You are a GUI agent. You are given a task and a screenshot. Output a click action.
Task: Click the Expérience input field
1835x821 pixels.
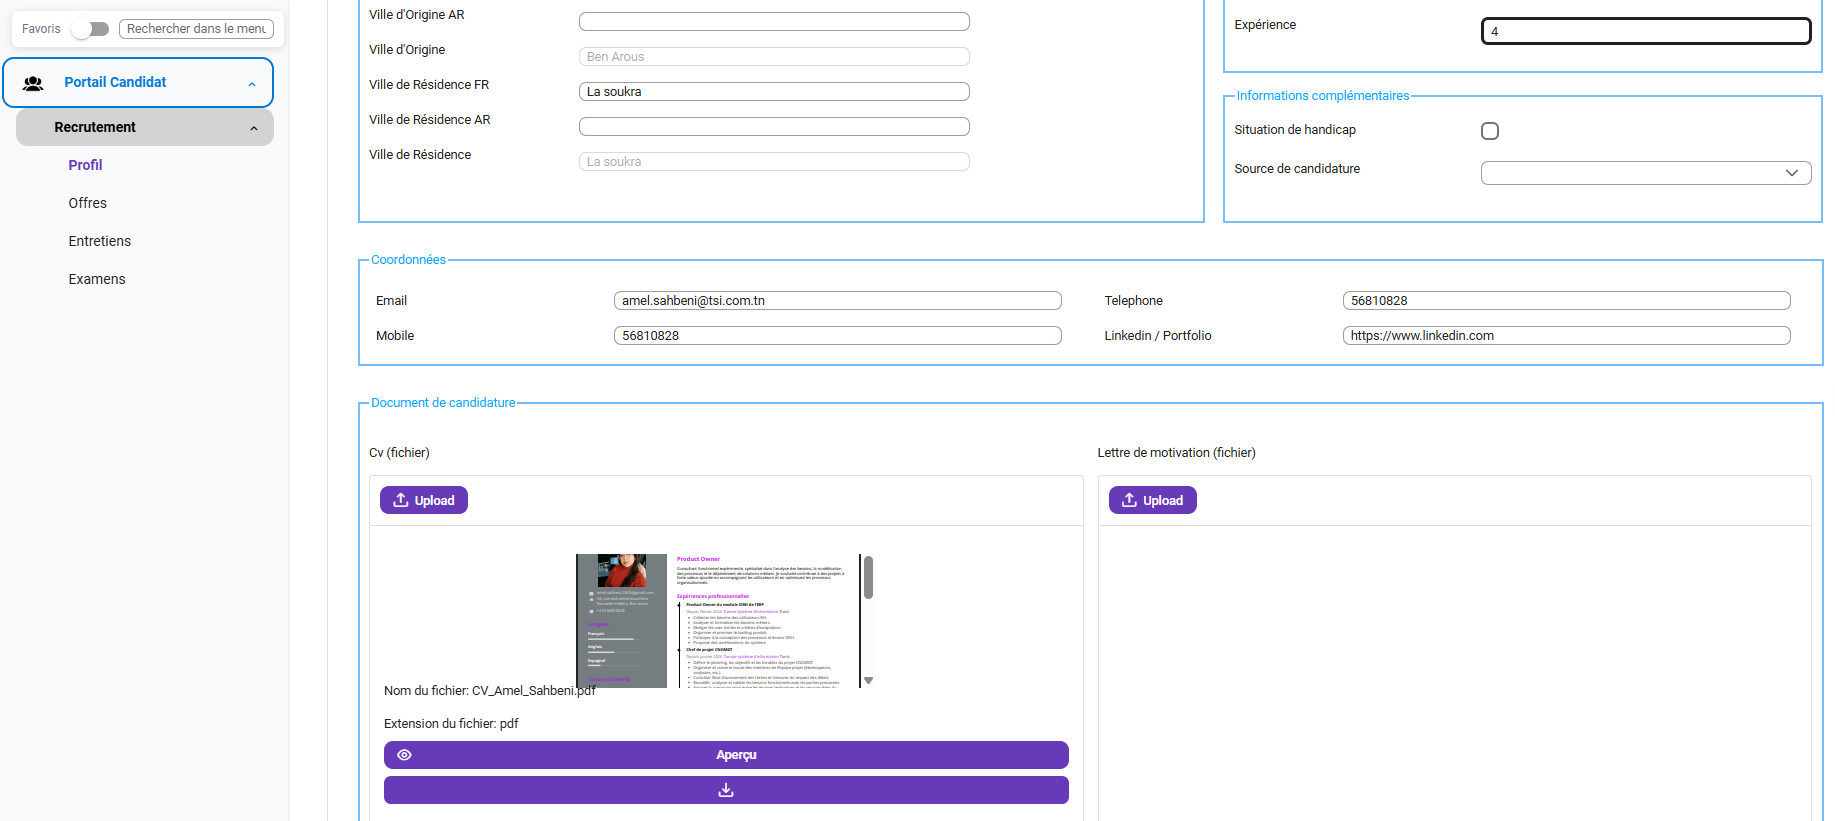(1646, 31)
